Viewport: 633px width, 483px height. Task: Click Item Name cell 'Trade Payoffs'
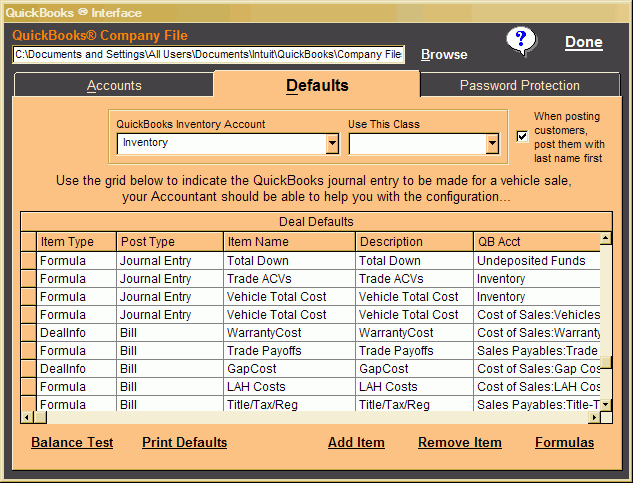(289, 351)
